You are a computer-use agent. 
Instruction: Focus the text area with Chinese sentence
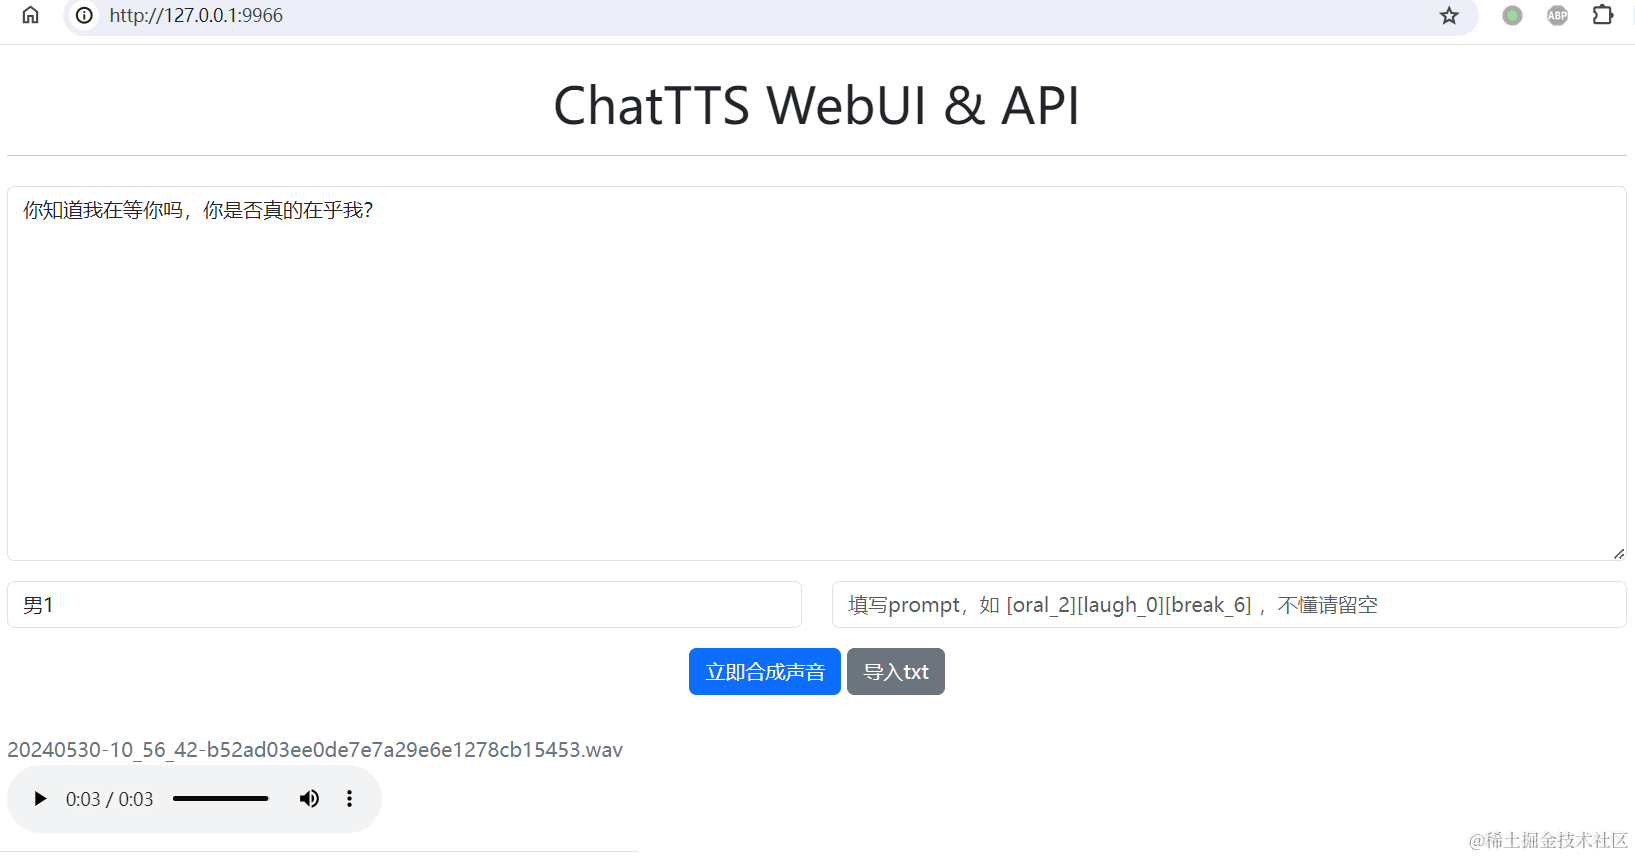(817, 373)
